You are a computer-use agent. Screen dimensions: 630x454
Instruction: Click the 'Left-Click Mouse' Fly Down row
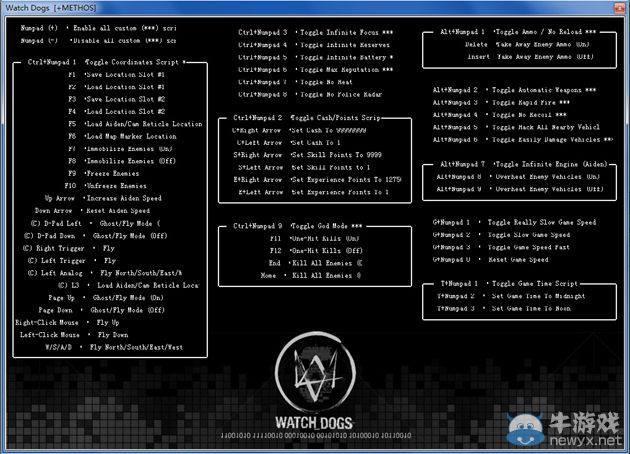[x=74, y=335]
